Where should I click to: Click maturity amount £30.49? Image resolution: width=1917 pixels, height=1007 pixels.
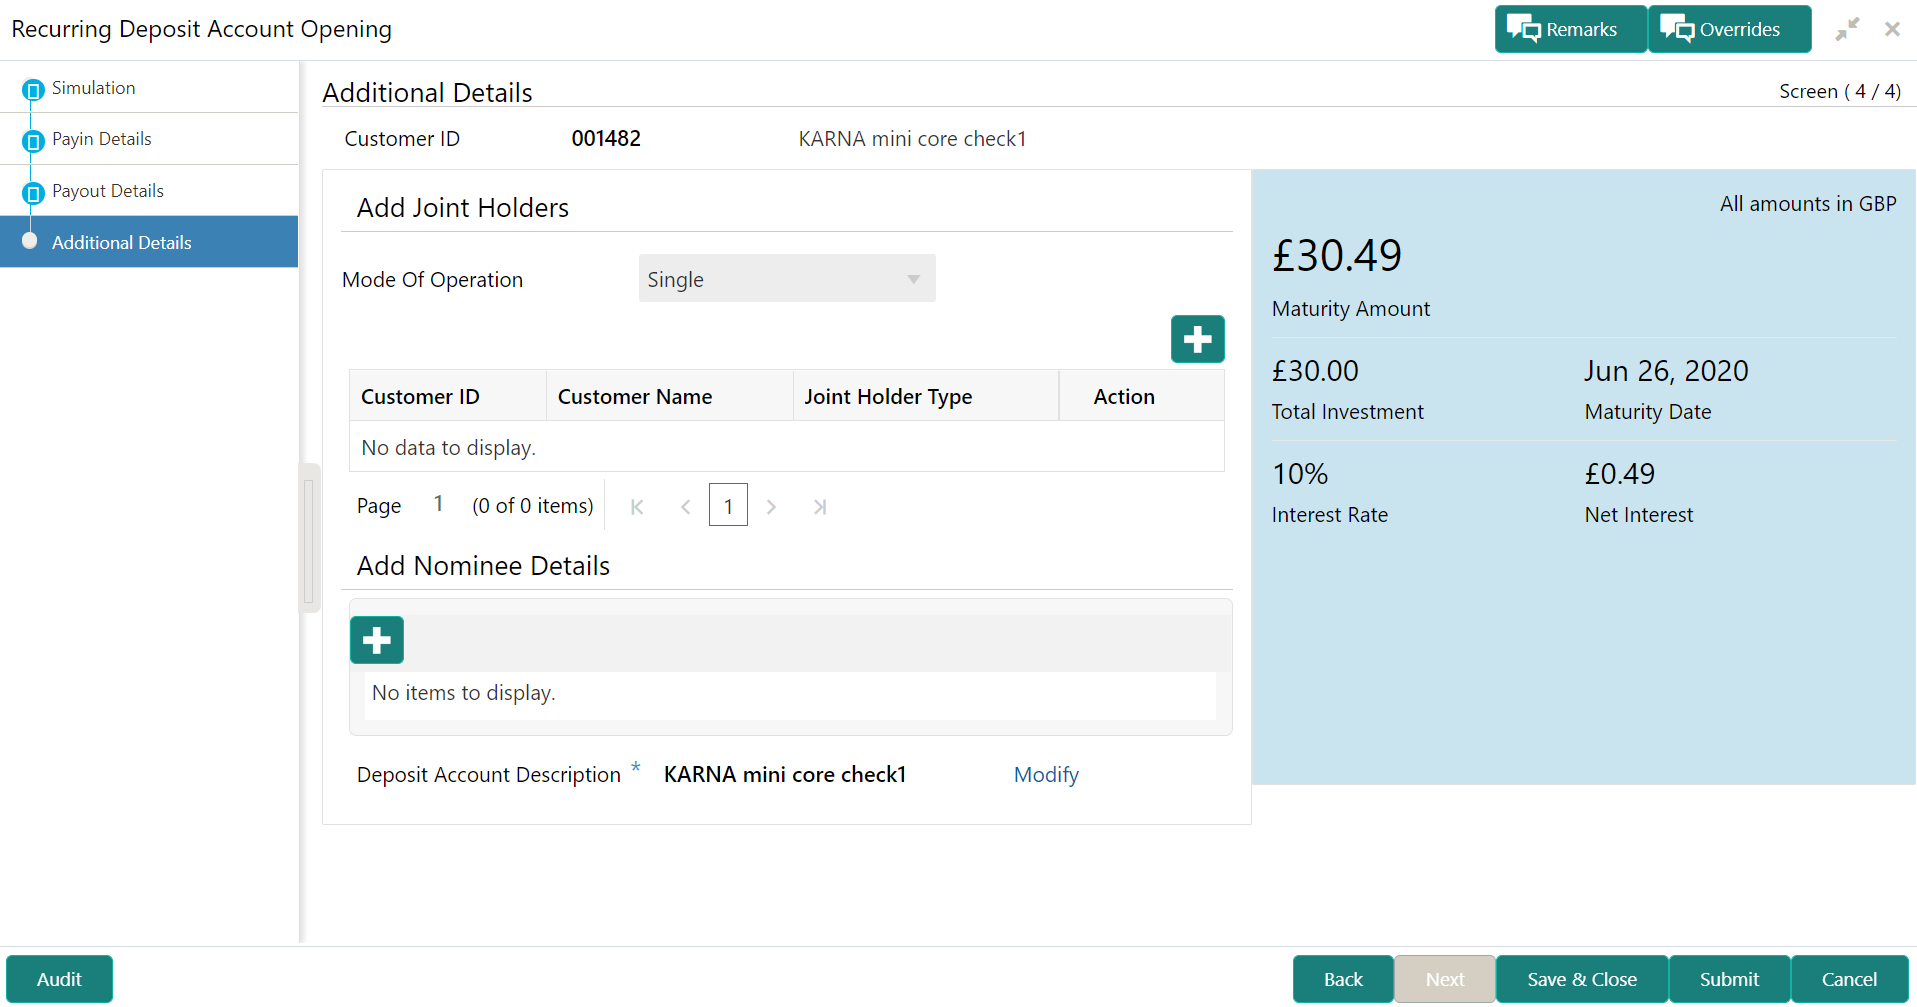1337,256
